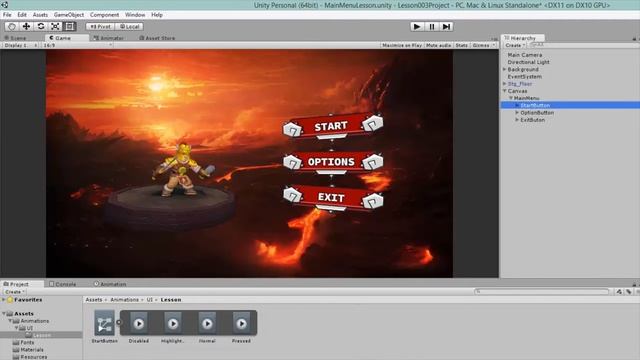Start Play mode with Play button
The width and height of the screenshot is (640, 360).
coord(417,27)
